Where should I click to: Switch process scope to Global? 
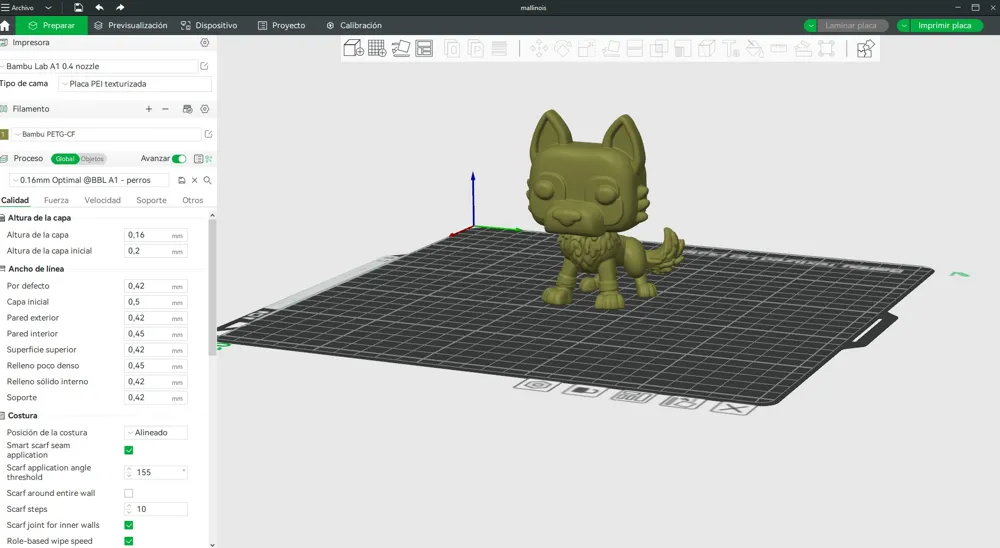[x=65, y=159]
